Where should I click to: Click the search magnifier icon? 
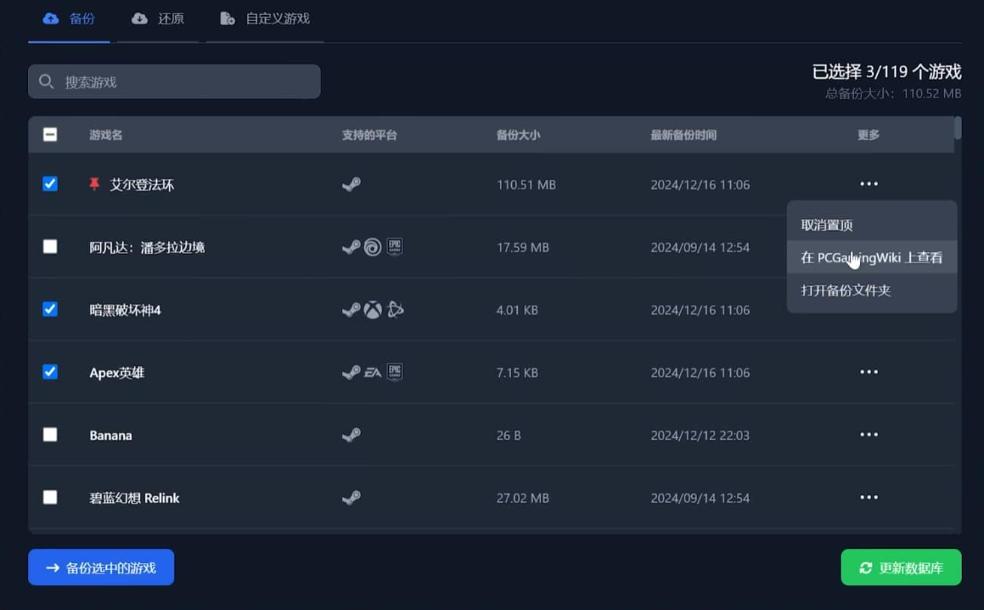click(46, 82)
